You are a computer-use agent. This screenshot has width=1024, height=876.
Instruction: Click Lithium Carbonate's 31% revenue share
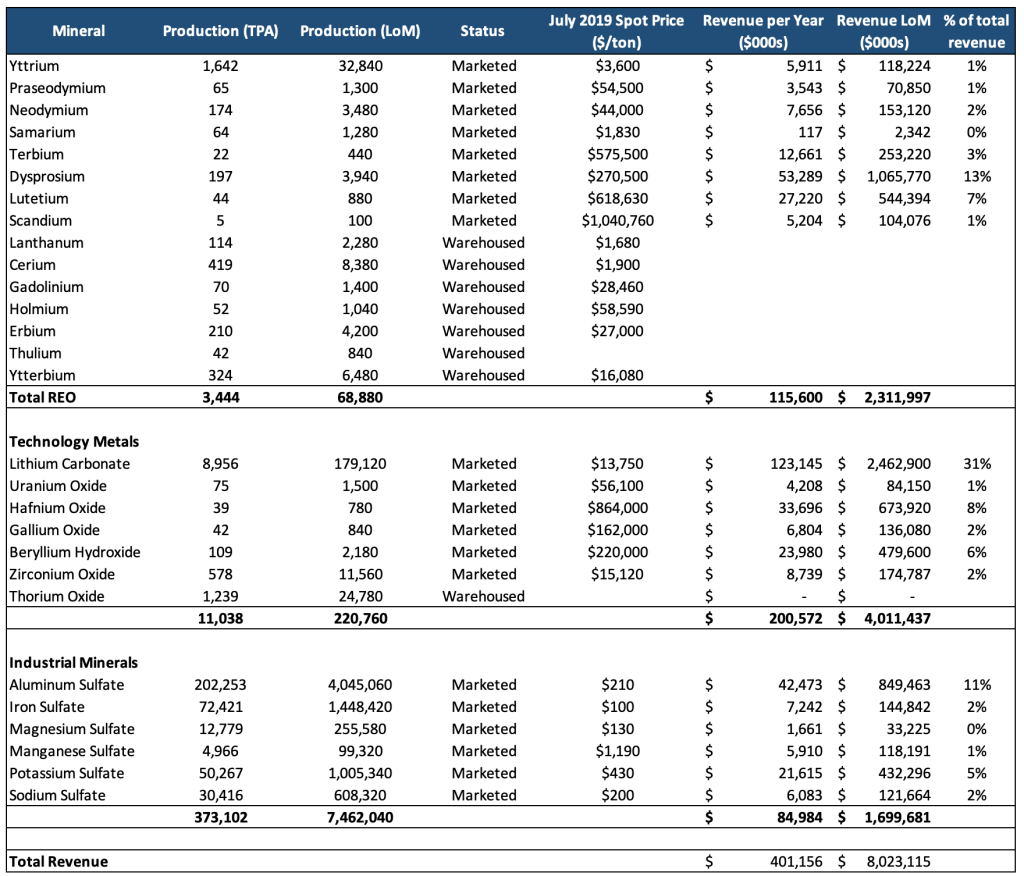pyautogui.click(x=977, y=464)
